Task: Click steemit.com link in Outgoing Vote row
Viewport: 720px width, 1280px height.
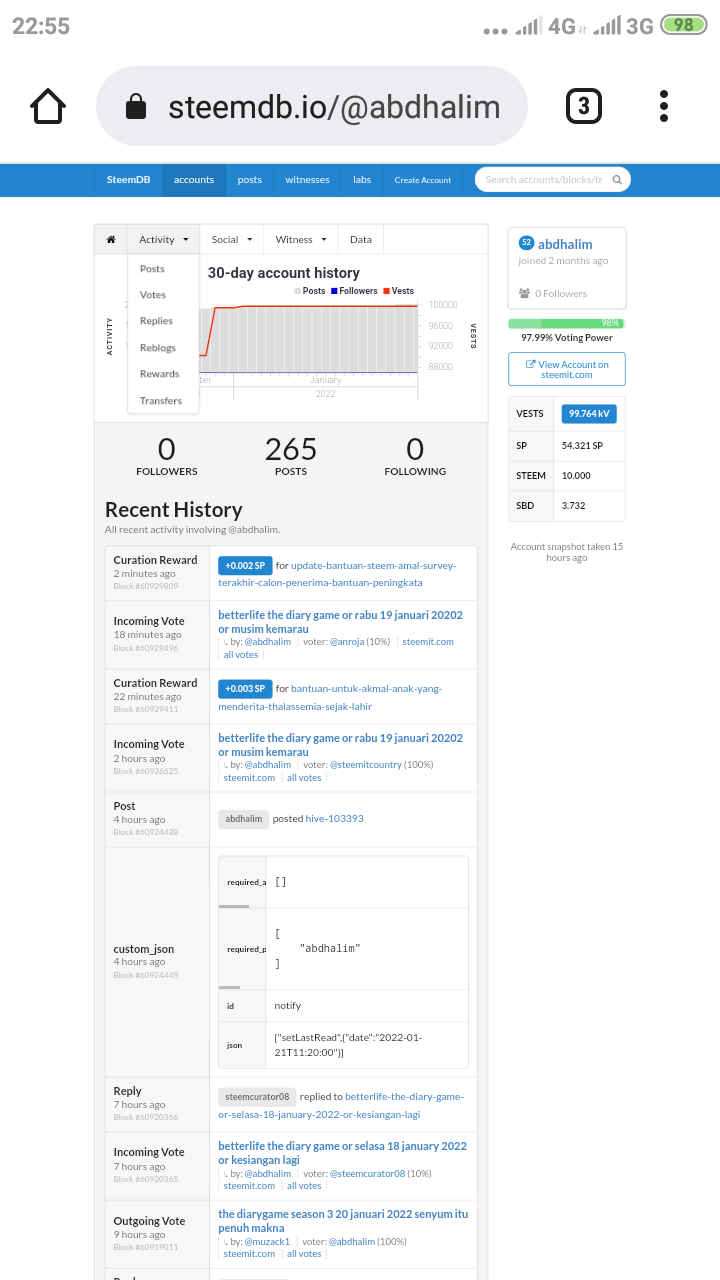Action: (x=249, y=1254)
